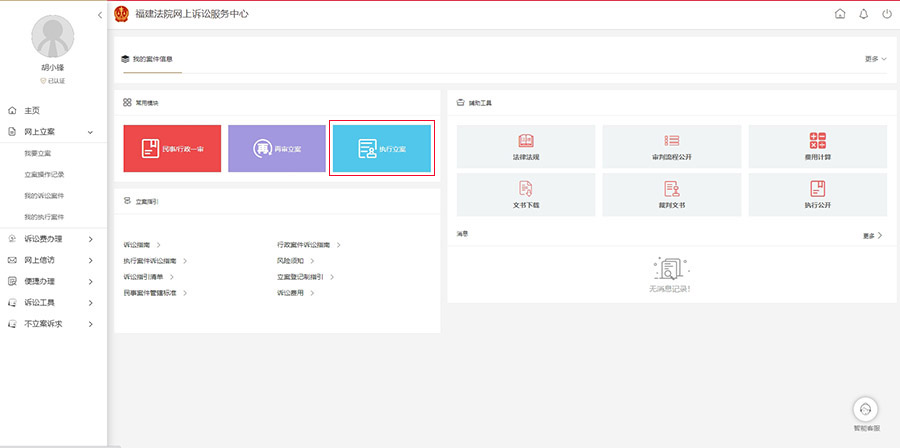Select 我的诉讼案件 in the sidebar
The image size is (900, 448).
[44, 196]
